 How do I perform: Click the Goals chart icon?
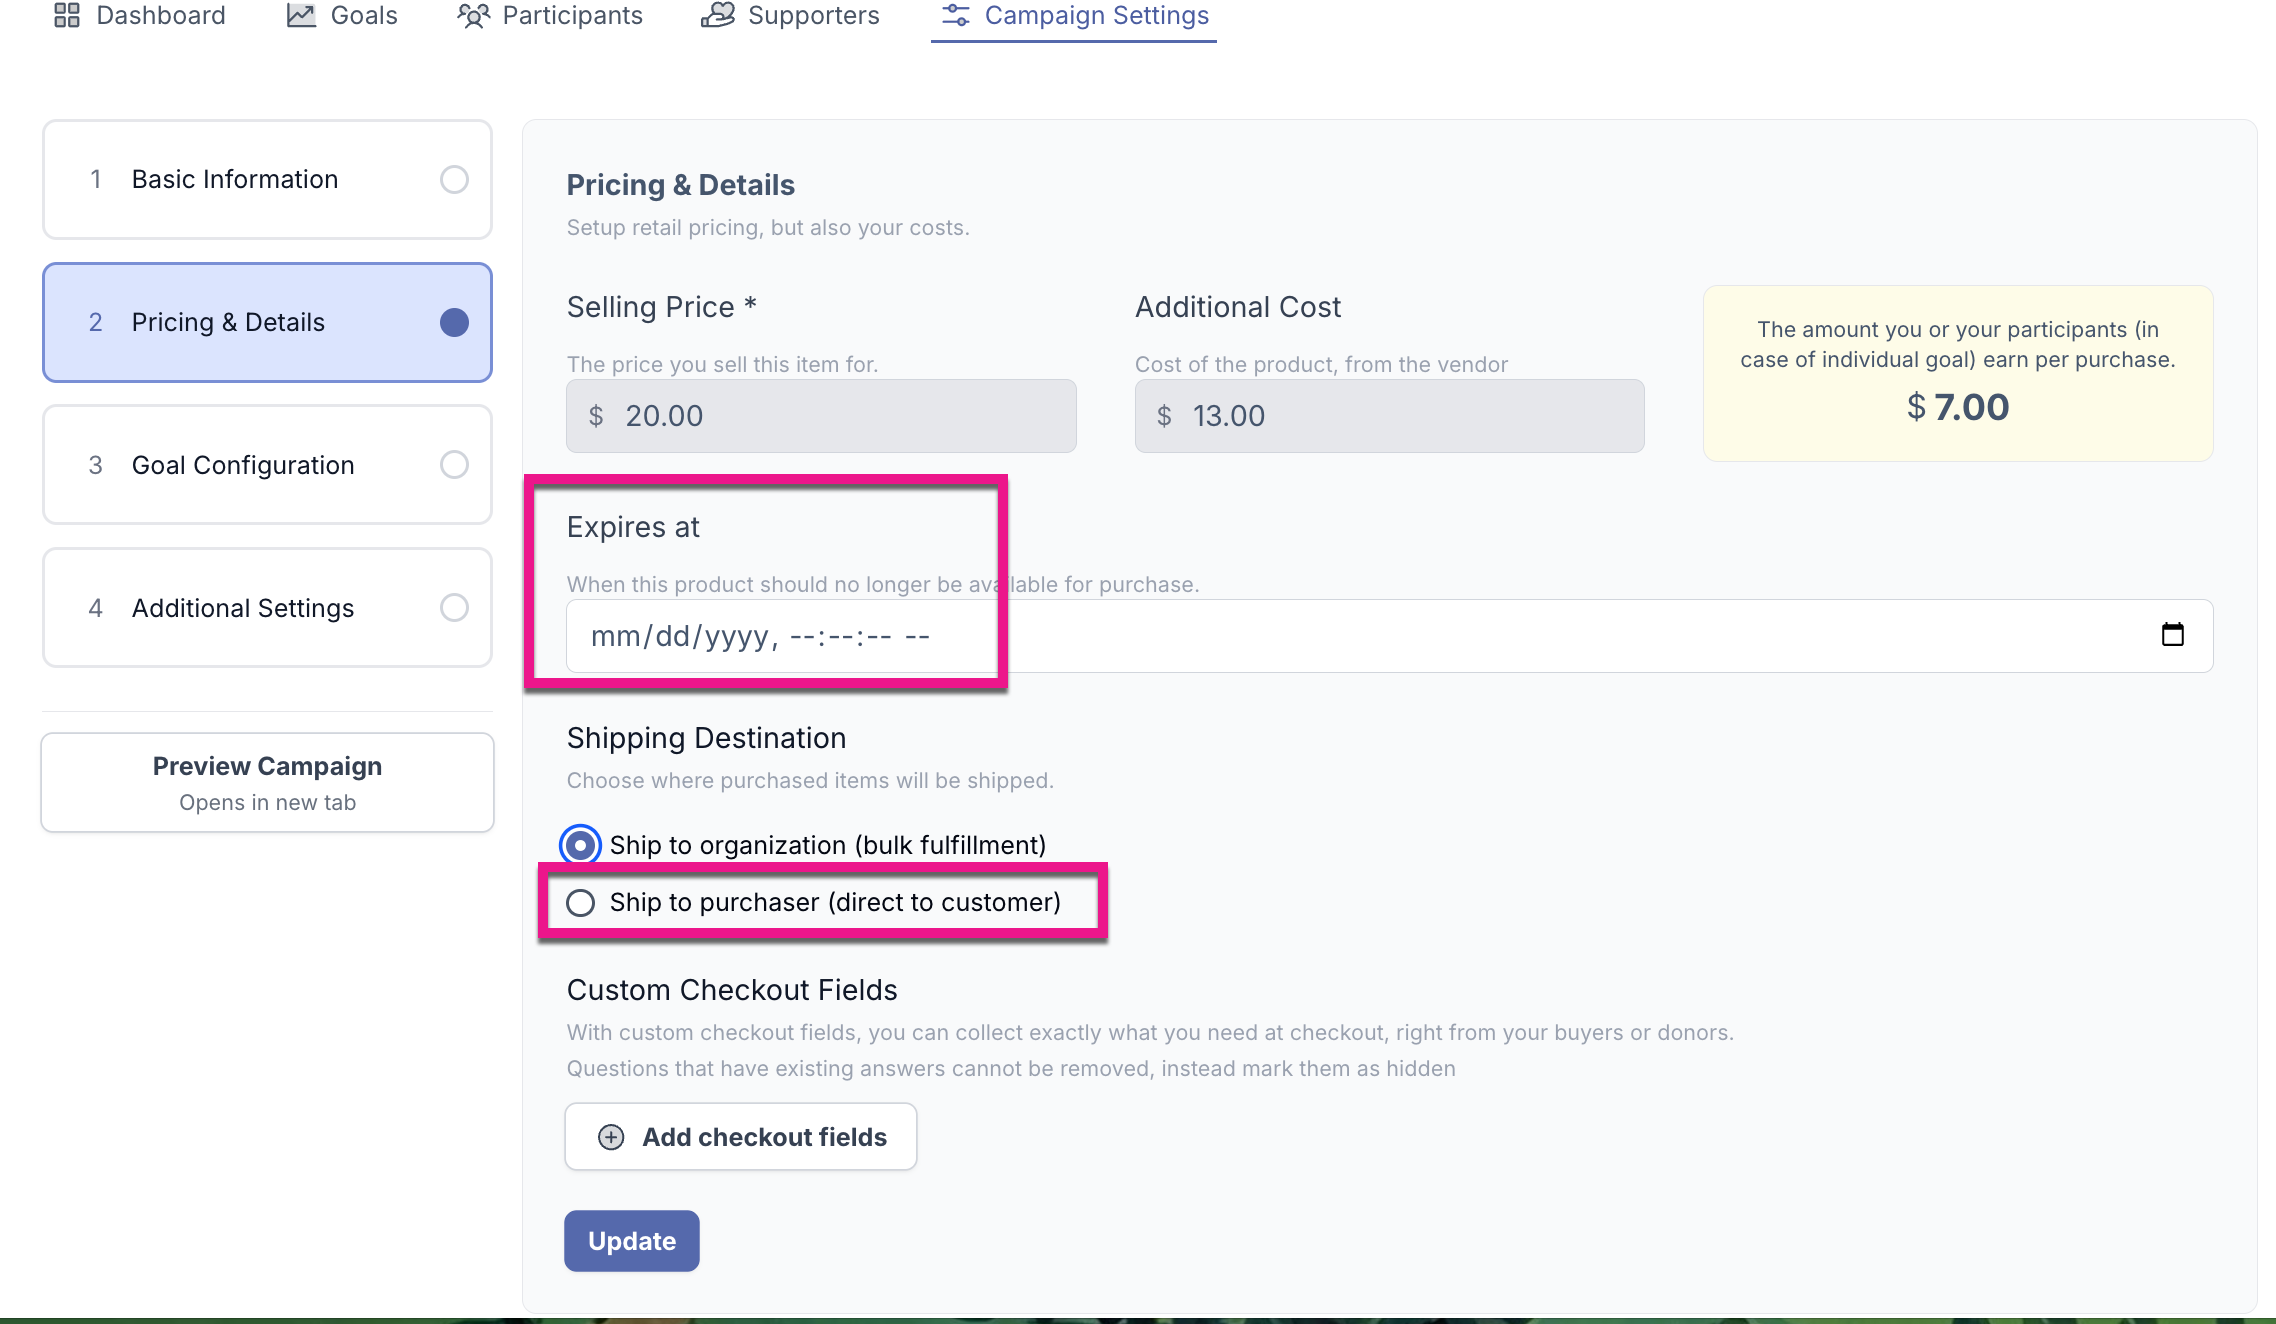point(301,15)
